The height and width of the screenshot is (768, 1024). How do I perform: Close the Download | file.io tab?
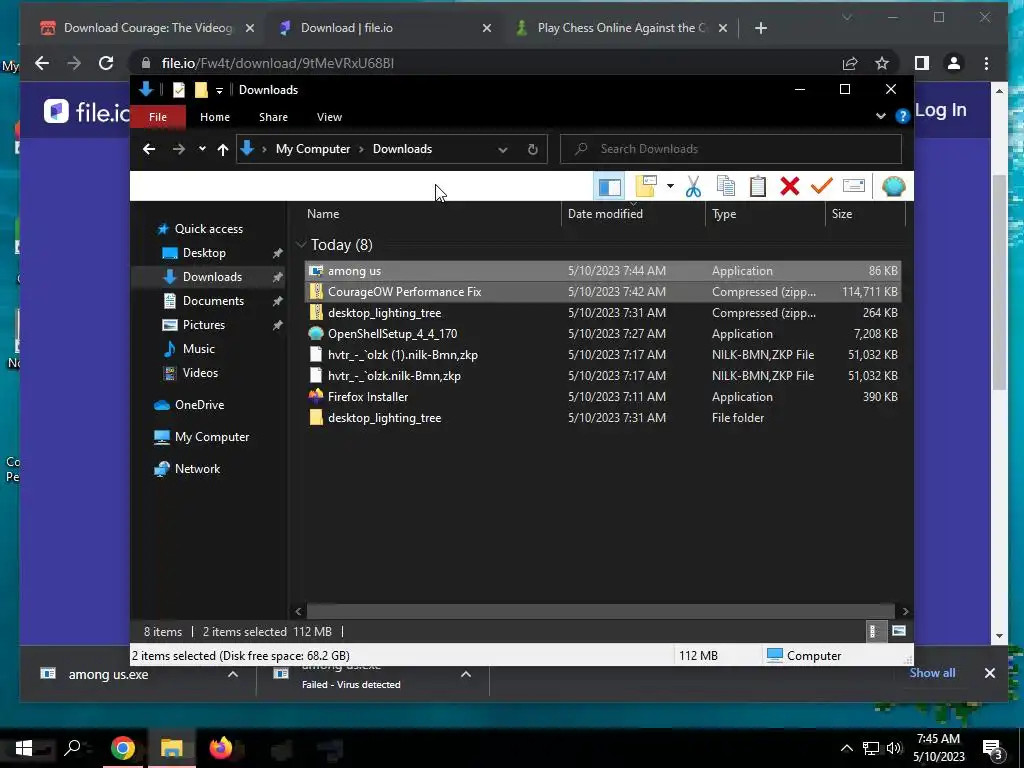pyautogui.click(x=487, y=28)
